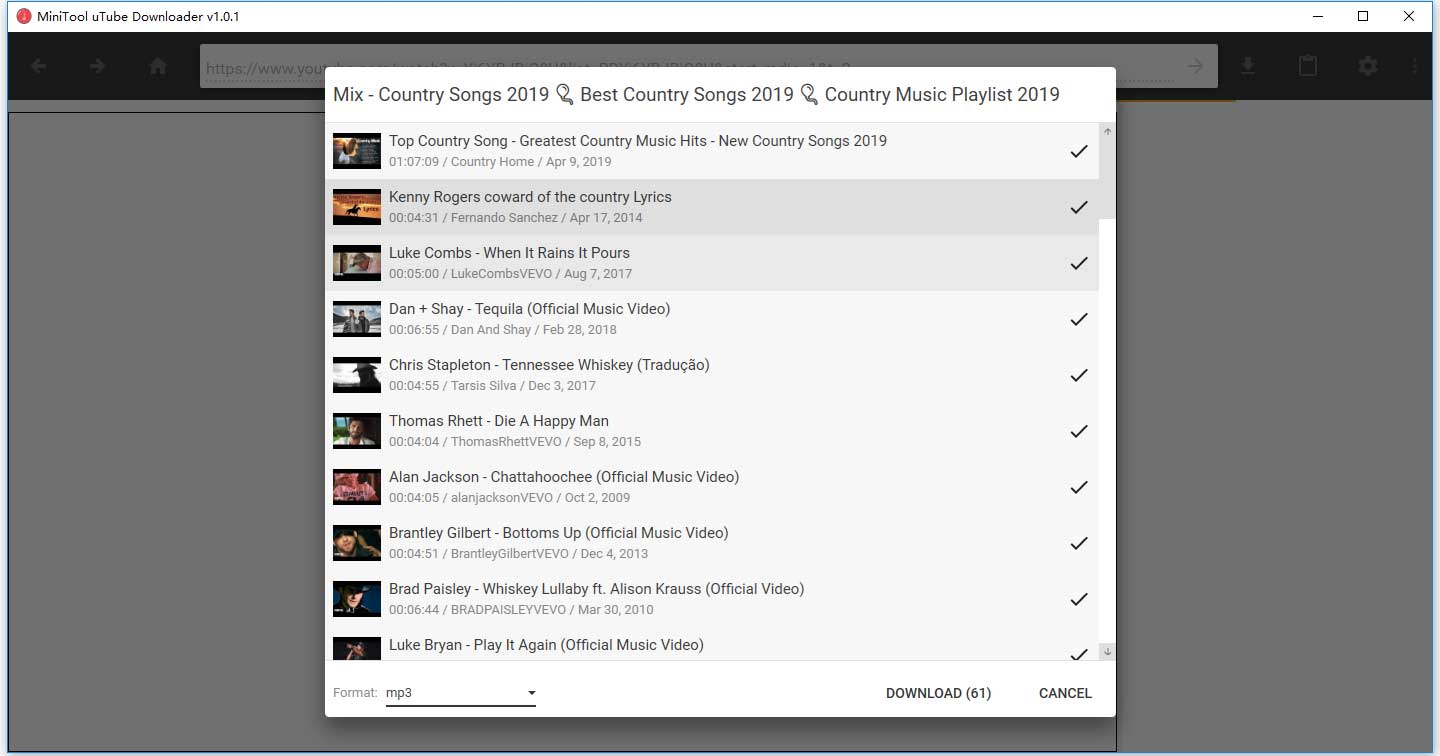Select title 'Alan Jackson - Chattahoochee (Official Music Video)'

564,477
